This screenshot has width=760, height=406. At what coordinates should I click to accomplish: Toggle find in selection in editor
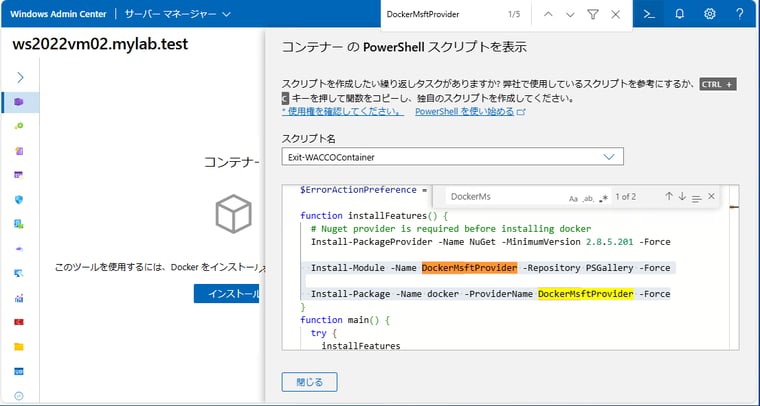pyautogui.click(x=697, y=198)
